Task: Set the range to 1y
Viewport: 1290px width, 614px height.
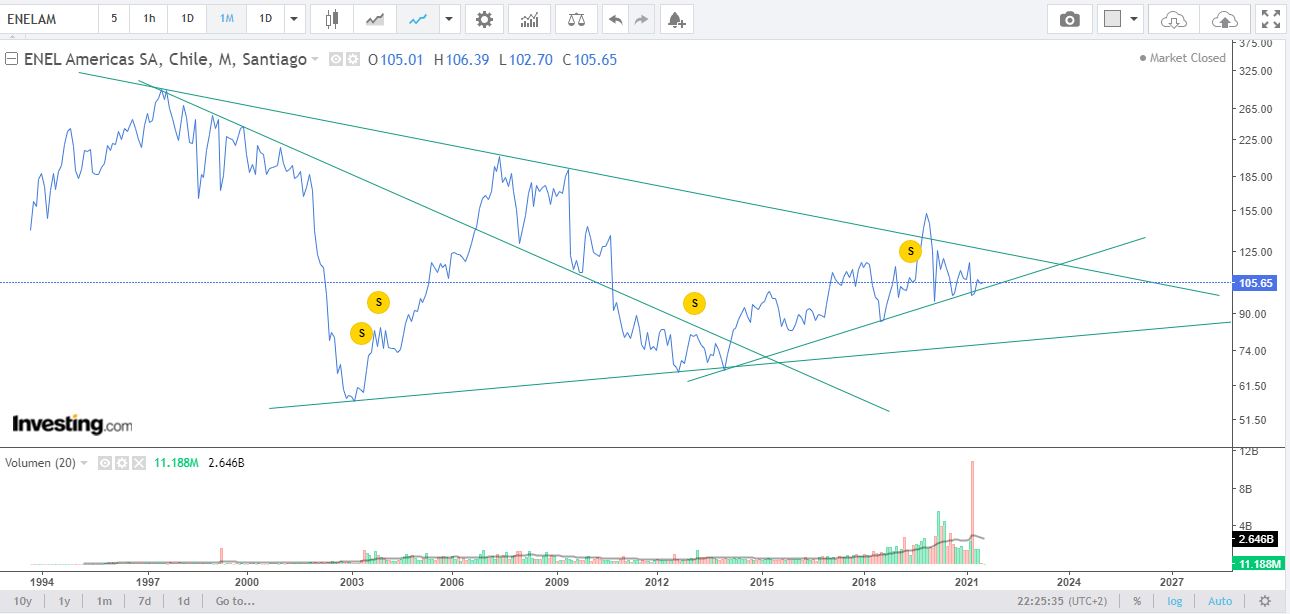Action: 64,601
